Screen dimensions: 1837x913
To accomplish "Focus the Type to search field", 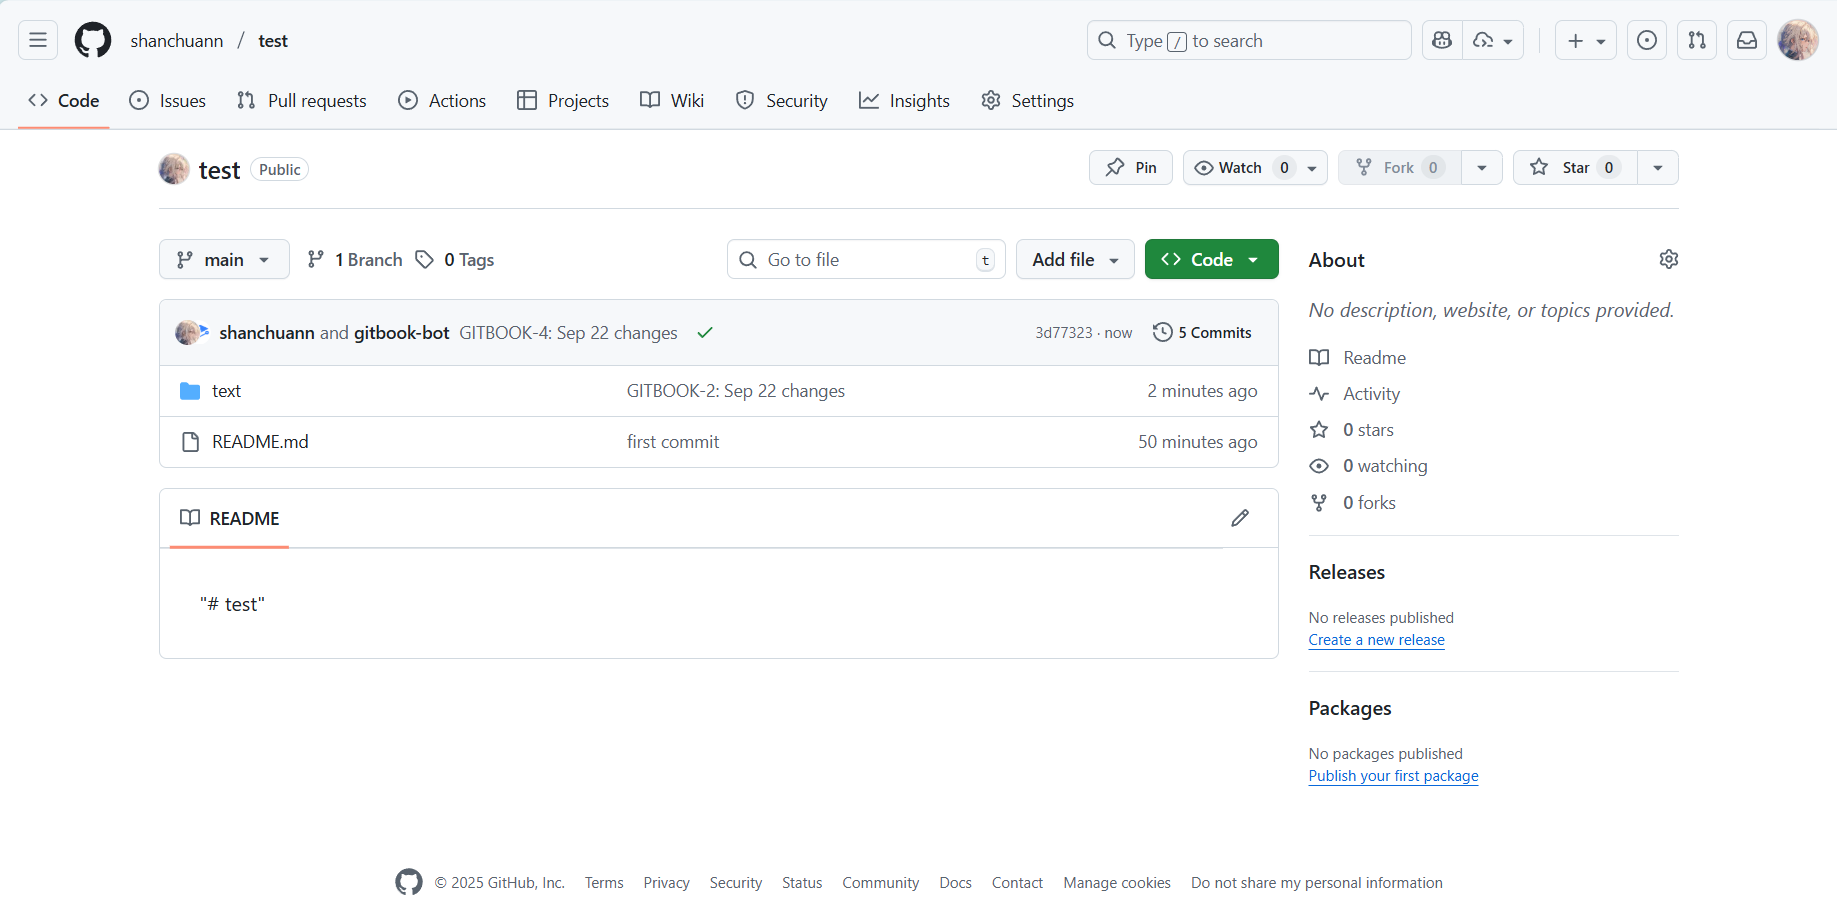I will [x=1249, y=40].
